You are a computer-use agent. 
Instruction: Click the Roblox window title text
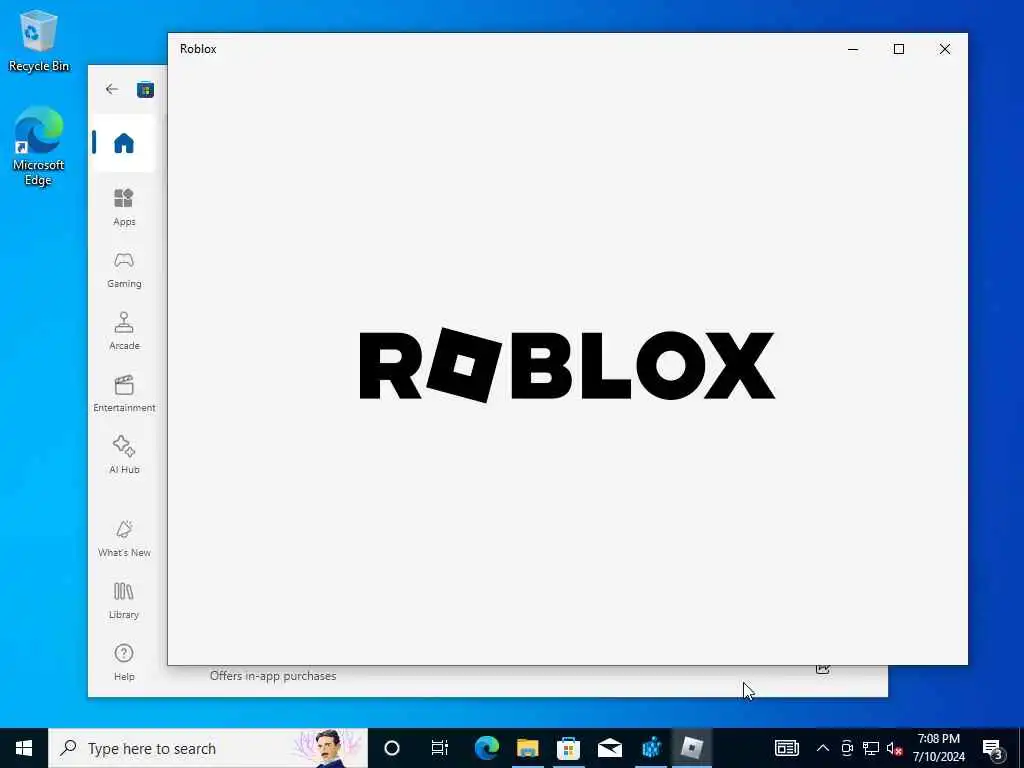[198, 49]
